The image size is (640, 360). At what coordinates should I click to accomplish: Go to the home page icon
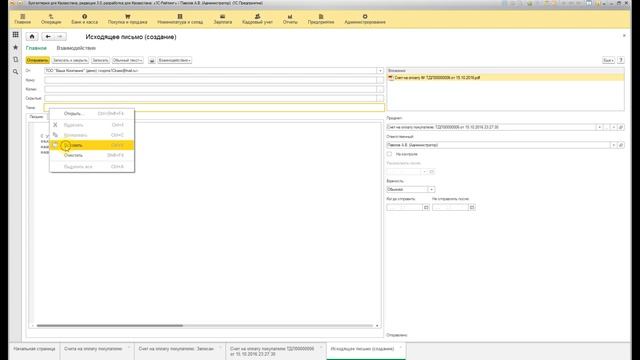pos(32,37)
